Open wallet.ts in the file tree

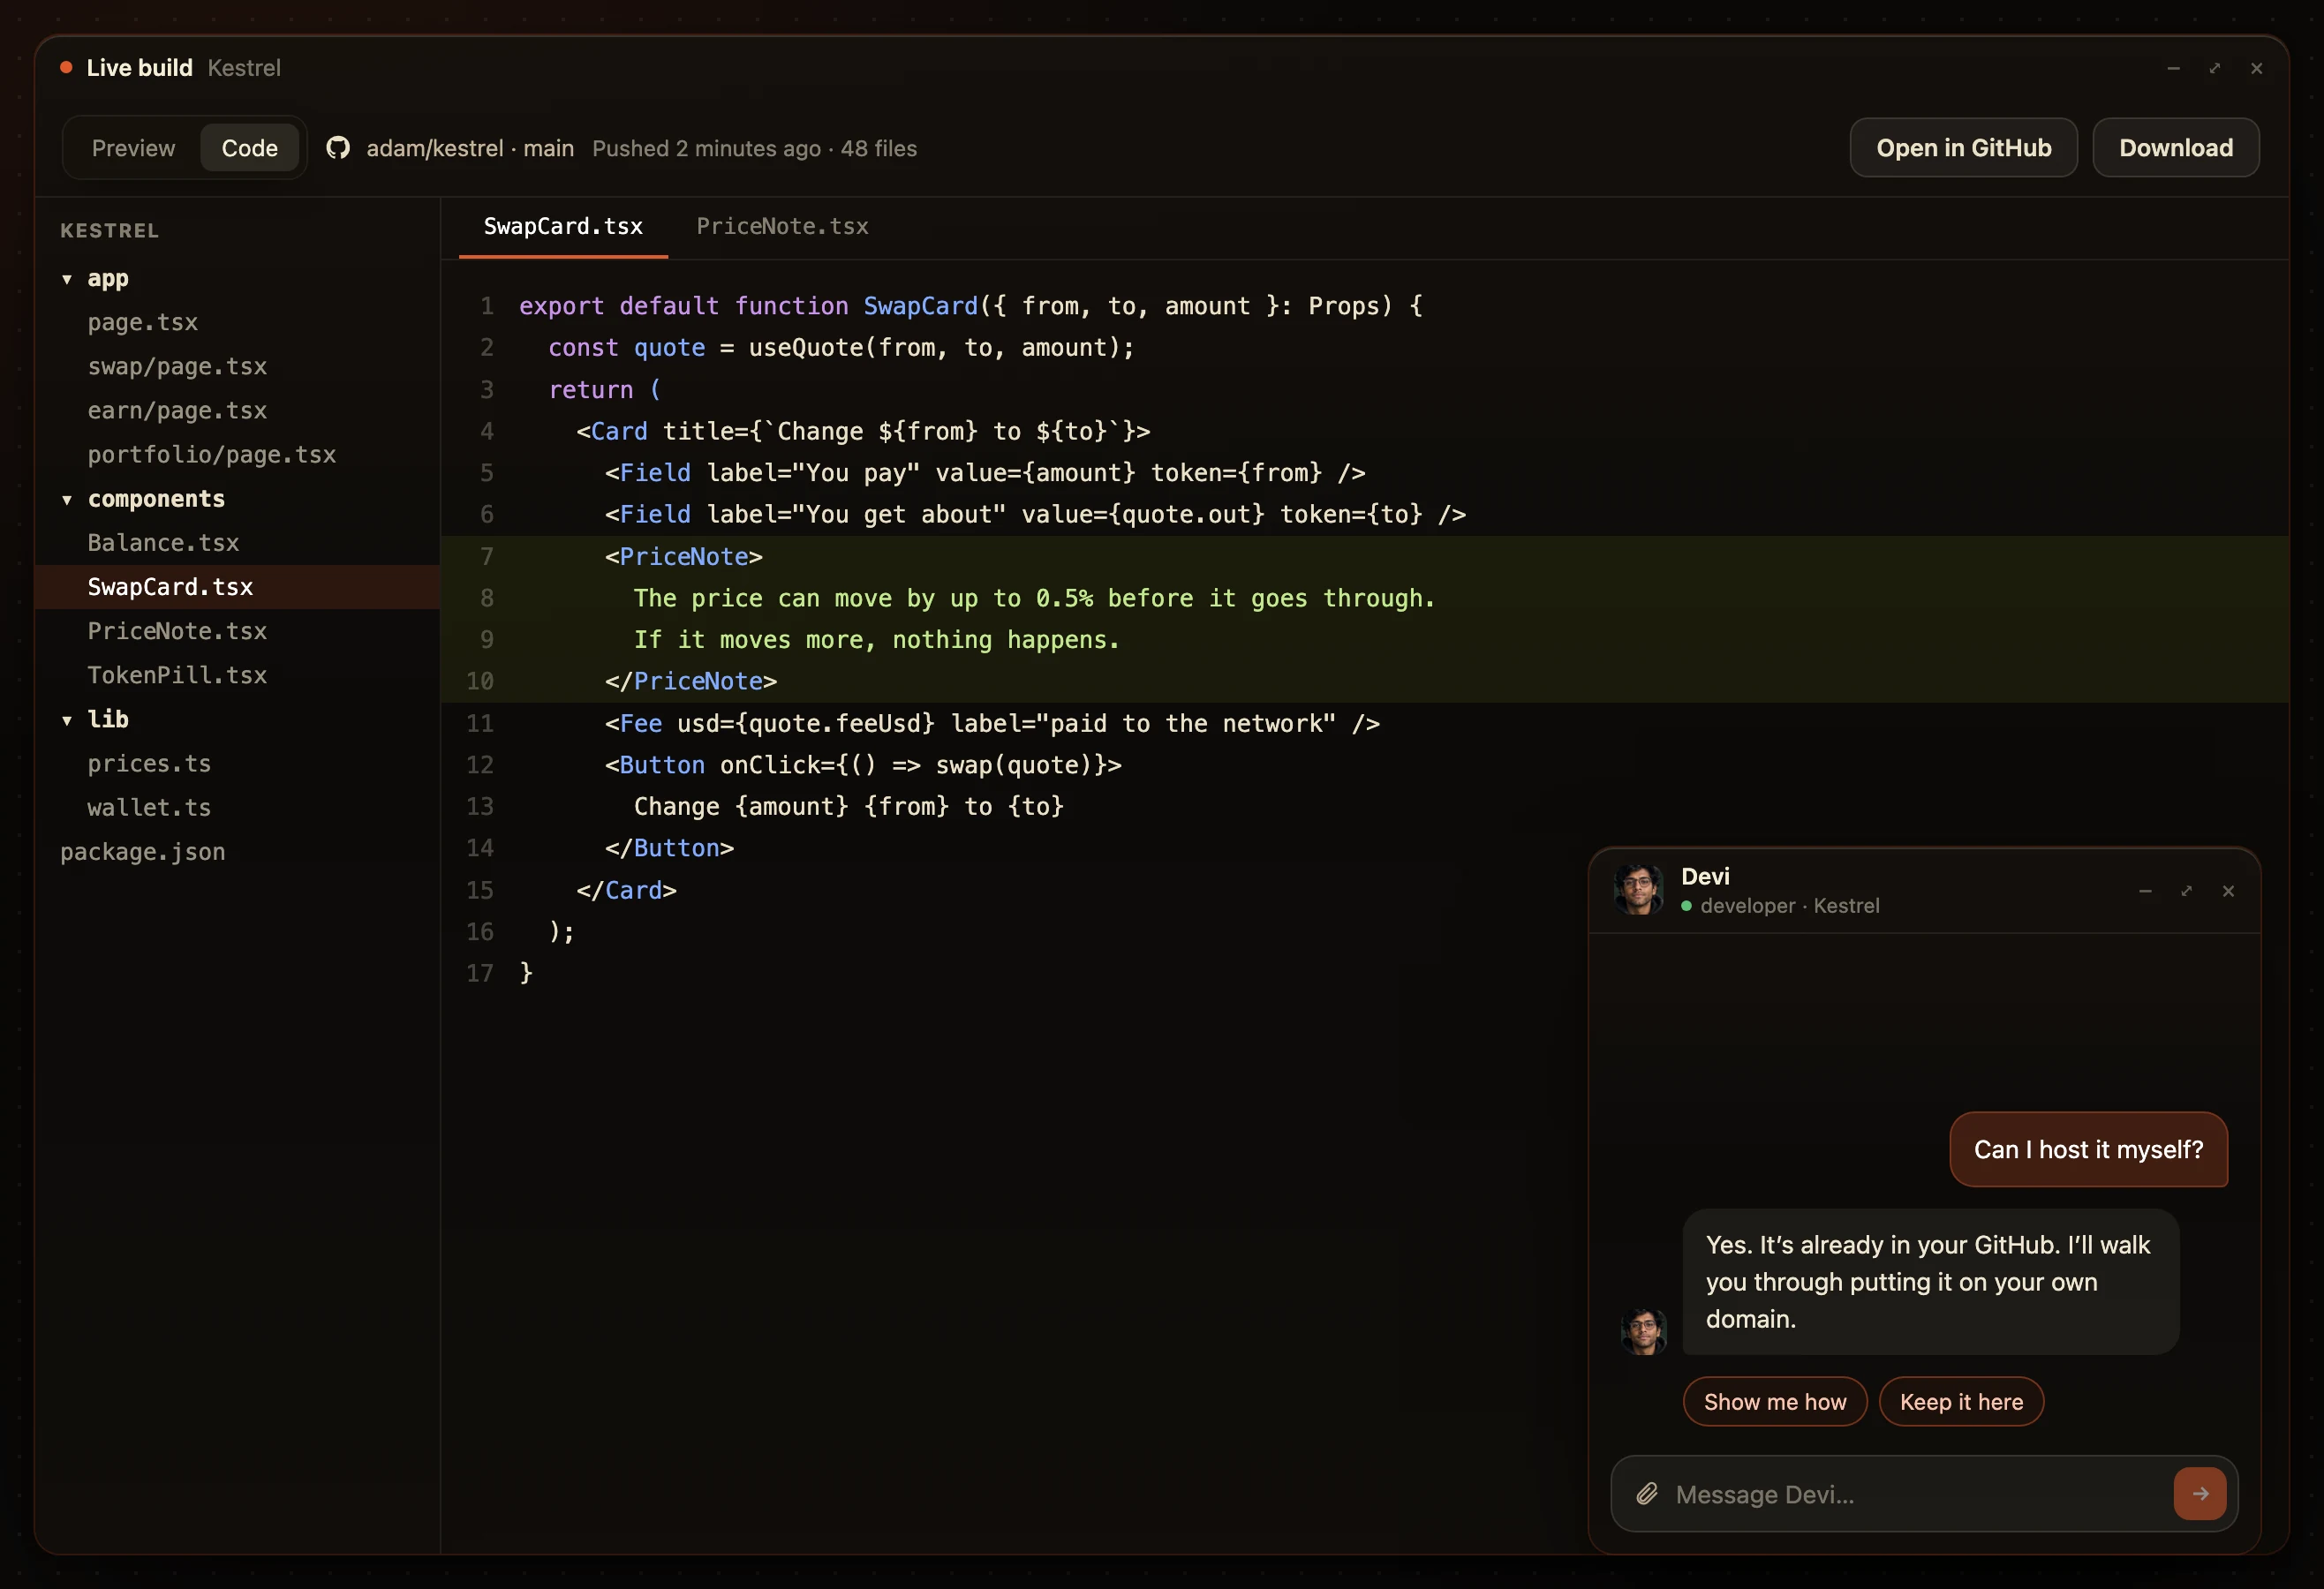[x=238, y=807]
